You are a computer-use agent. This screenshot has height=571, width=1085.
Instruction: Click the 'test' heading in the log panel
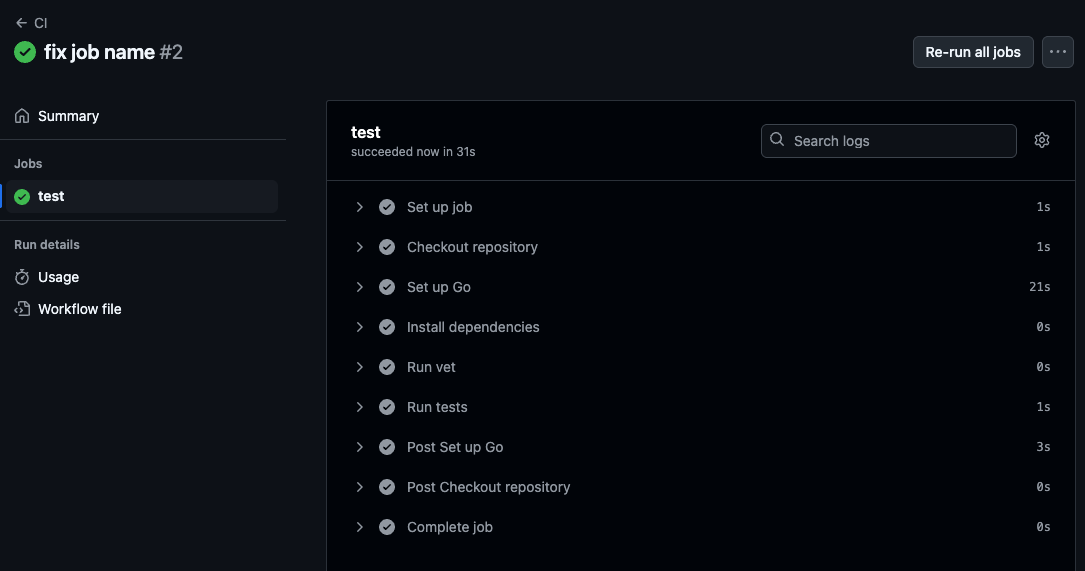[x=365, y=132]
